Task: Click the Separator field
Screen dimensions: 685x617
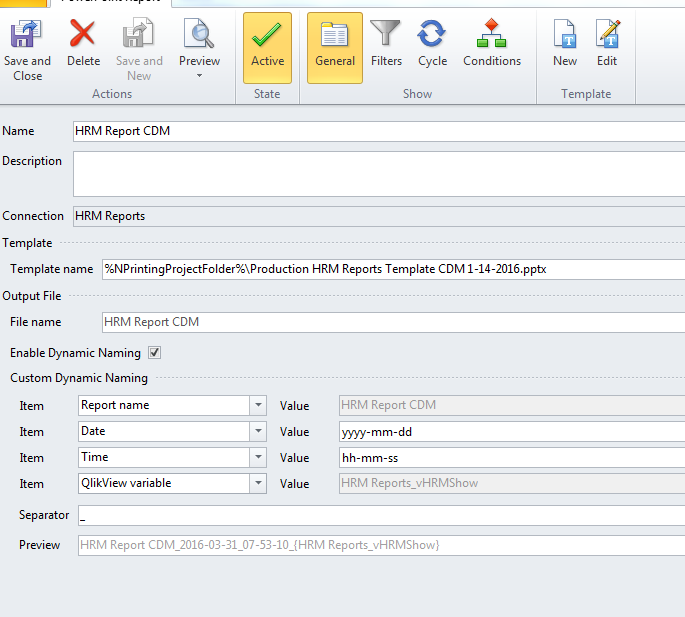Action: click(x=381, y=515)
